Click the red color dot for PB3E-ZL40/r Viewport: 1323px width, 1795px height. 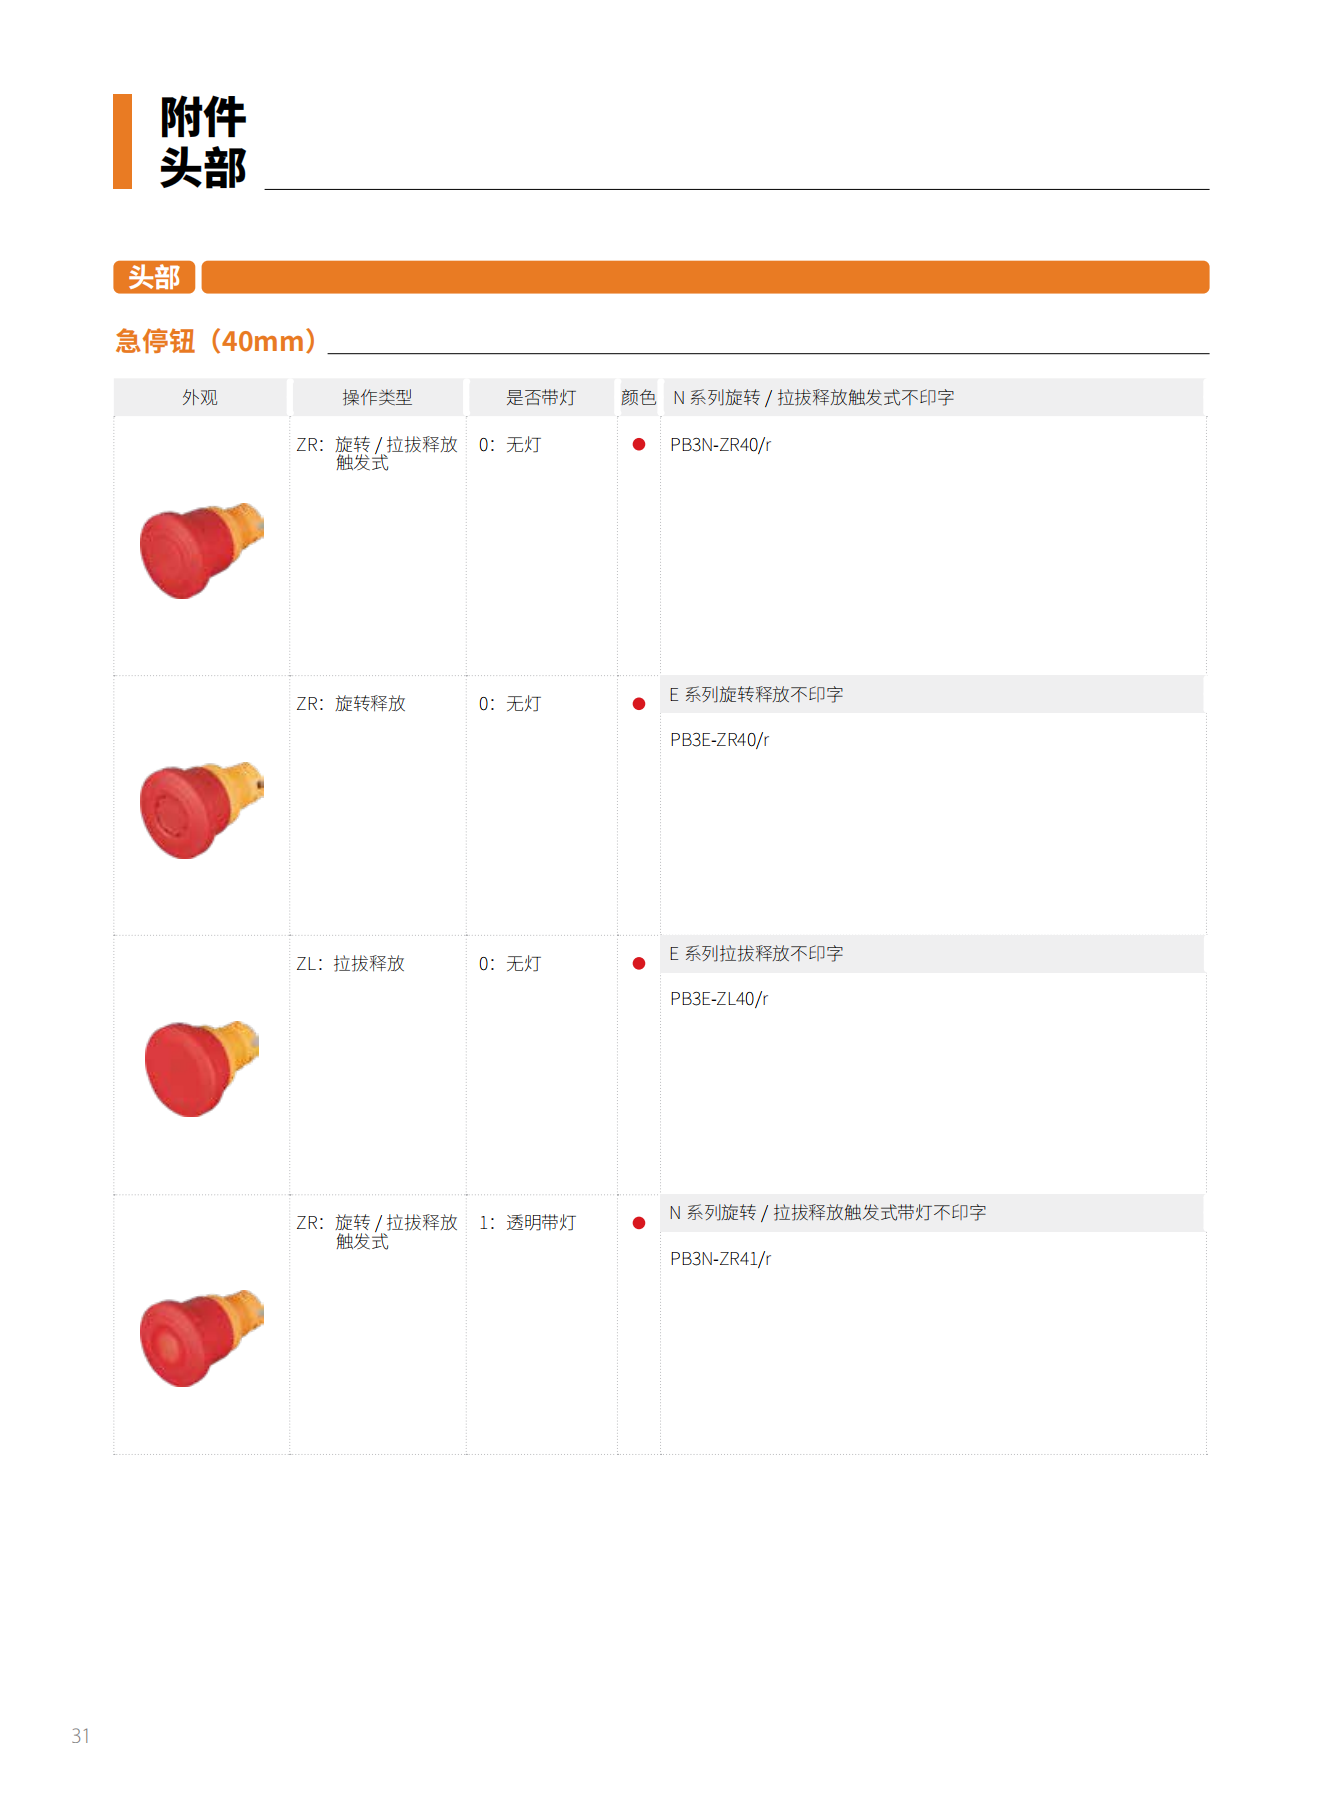tap(639, 963)
